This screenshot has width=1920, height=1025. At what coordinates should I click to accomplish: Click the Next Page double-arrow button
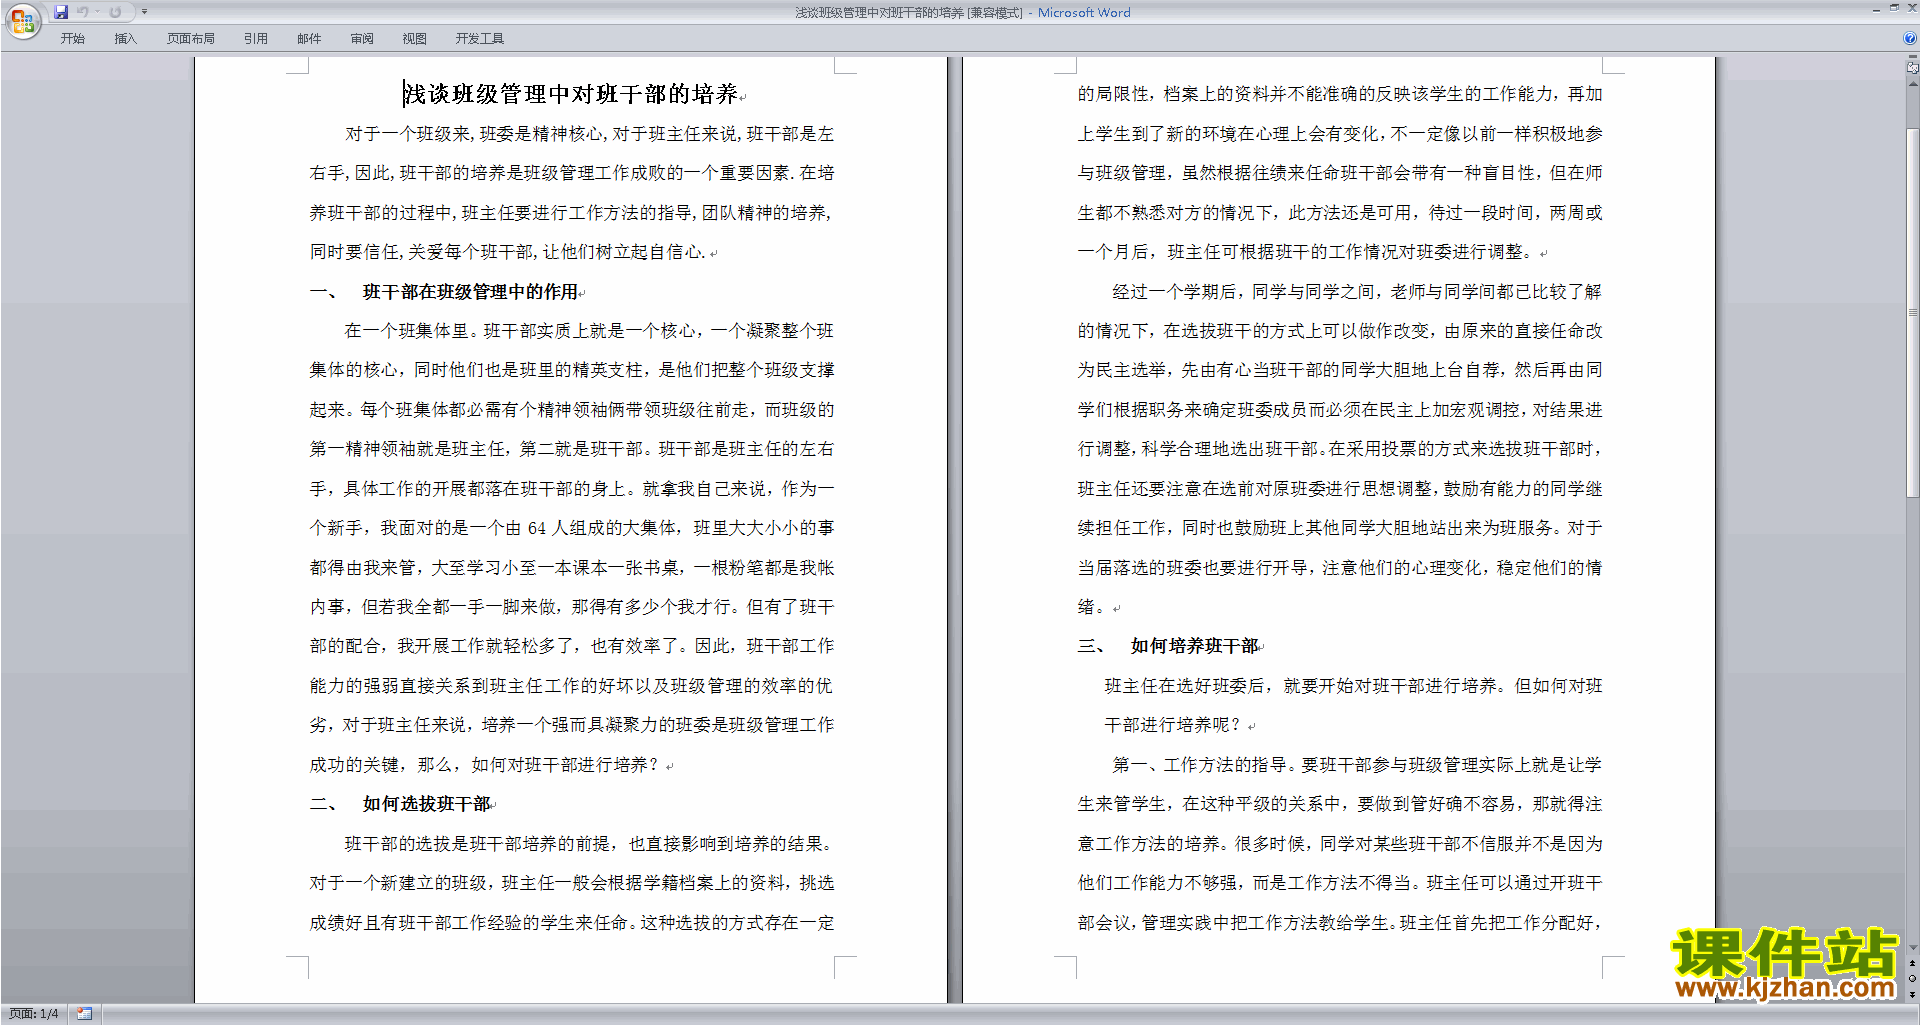[1913, 994]
